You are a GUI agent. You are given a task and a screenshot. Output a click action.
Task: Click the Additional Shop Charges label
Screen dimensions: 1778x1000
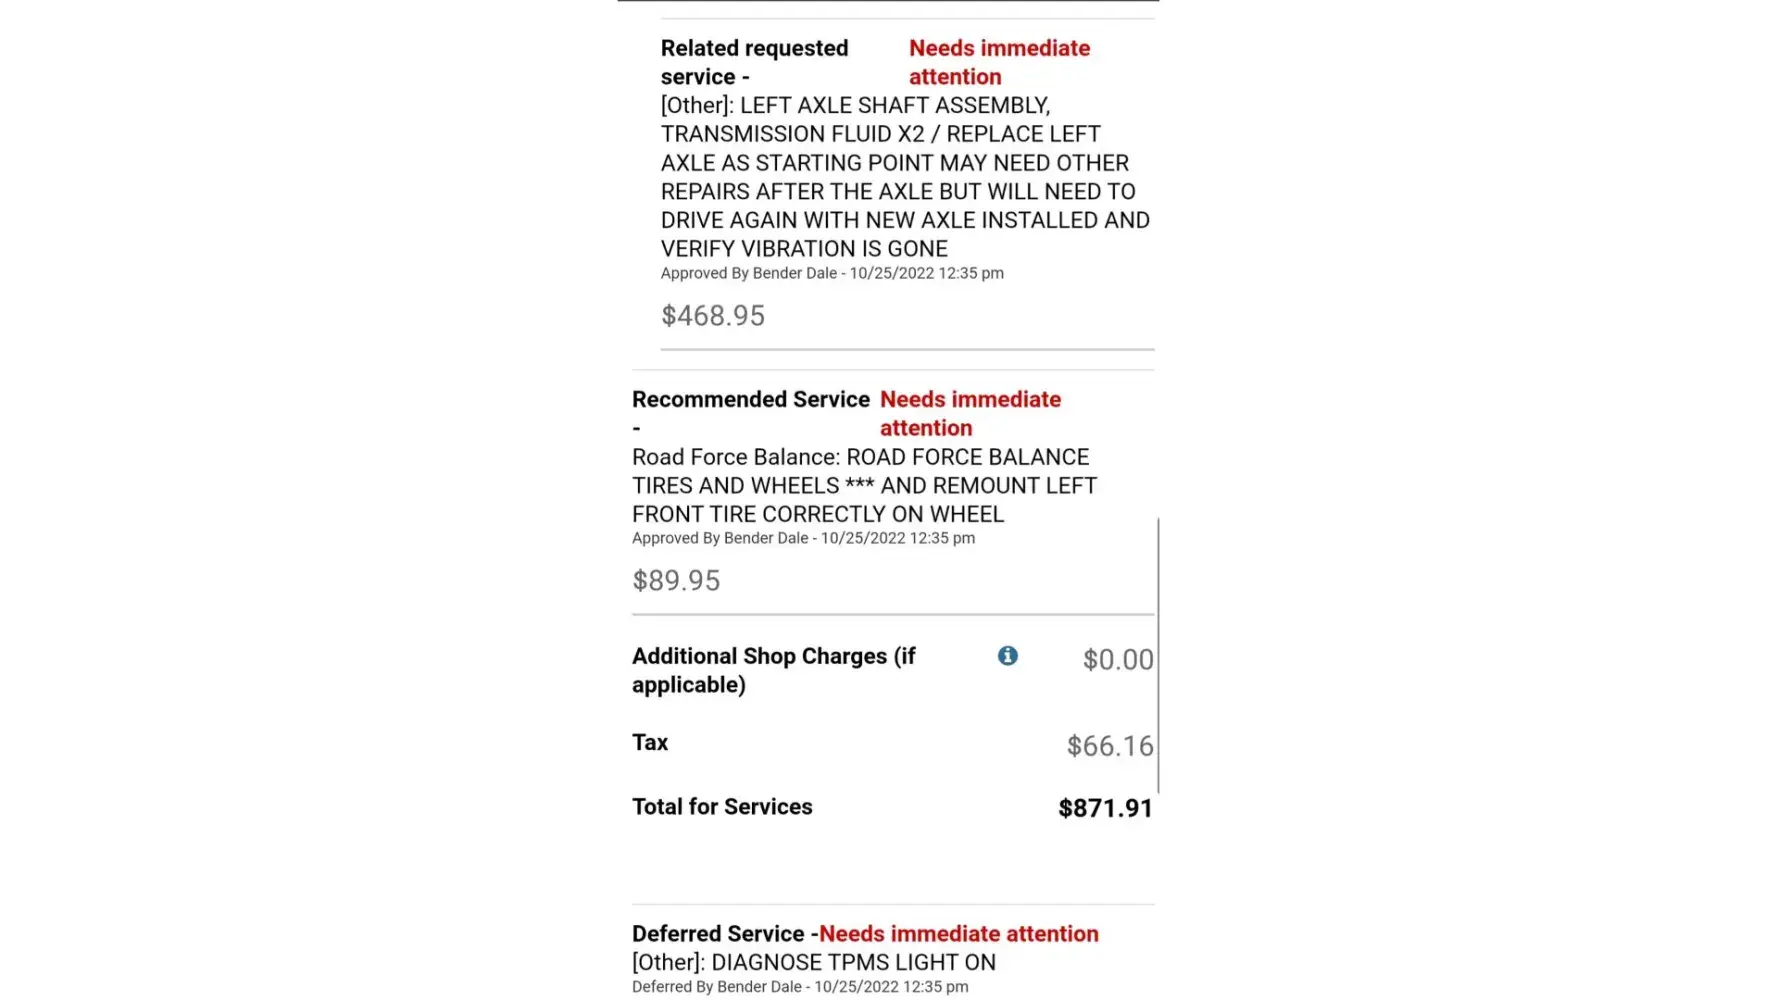(773, 670)
